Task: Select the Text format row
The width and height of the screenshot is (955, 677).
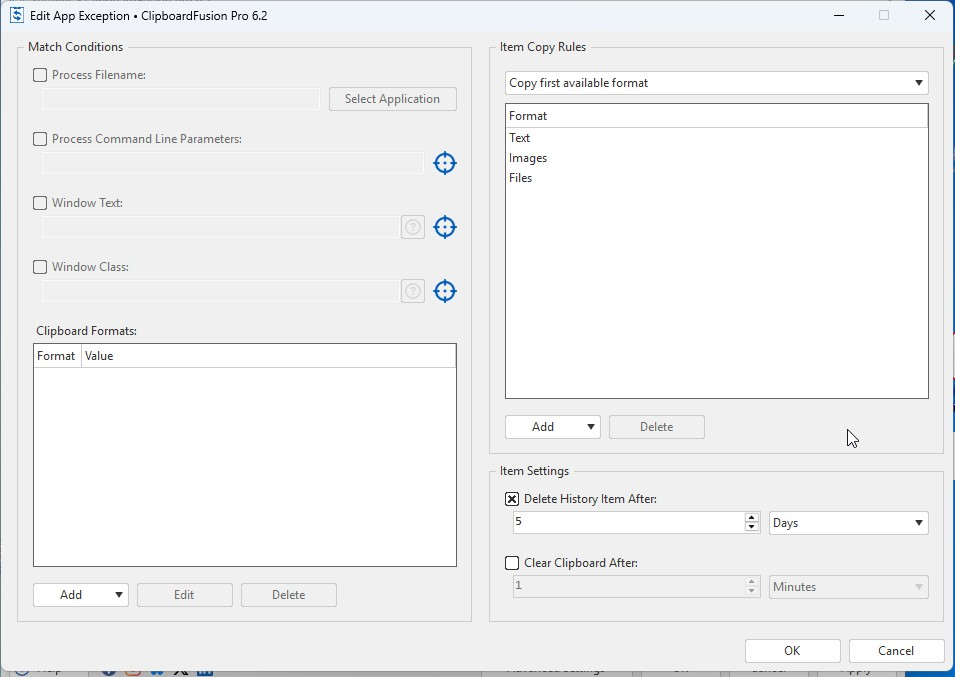Action: (520, 138)
